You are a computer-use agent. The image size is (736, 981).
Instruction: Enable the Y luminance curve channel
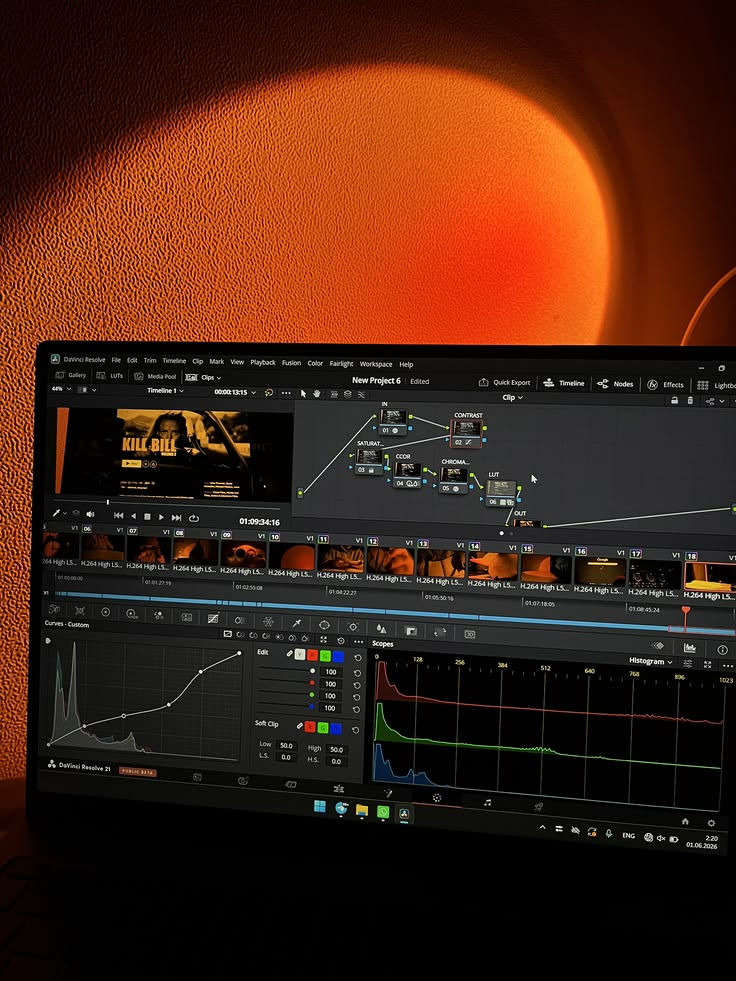(x=300, y=654)
